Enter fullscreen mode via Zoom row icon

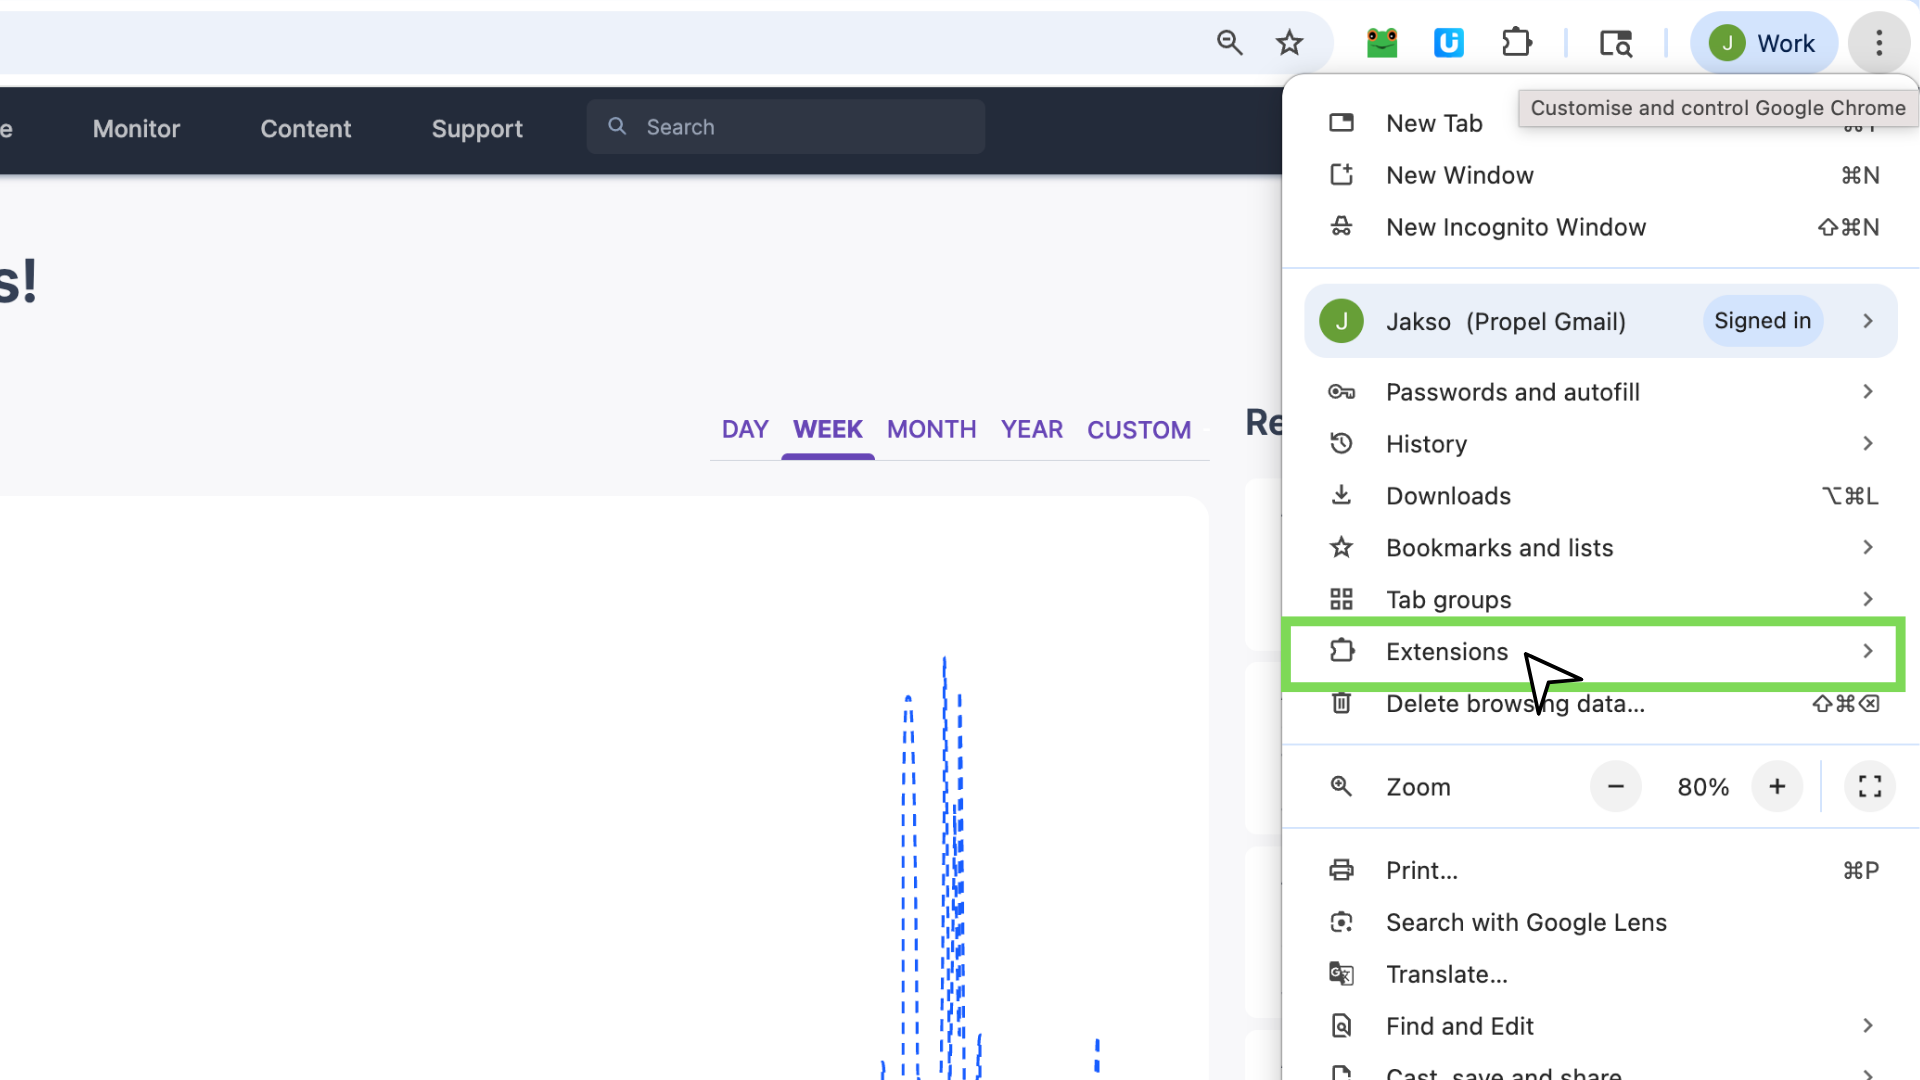click(1869, 787)
